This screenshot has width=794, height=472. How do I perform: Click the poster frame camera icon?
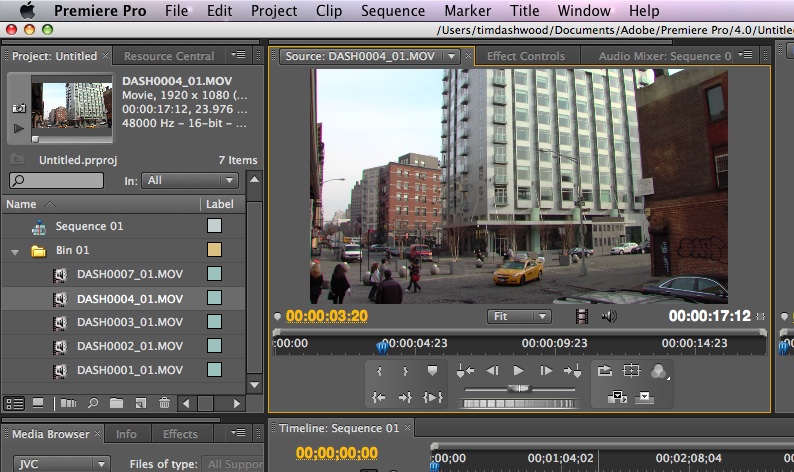pos(18,107)
